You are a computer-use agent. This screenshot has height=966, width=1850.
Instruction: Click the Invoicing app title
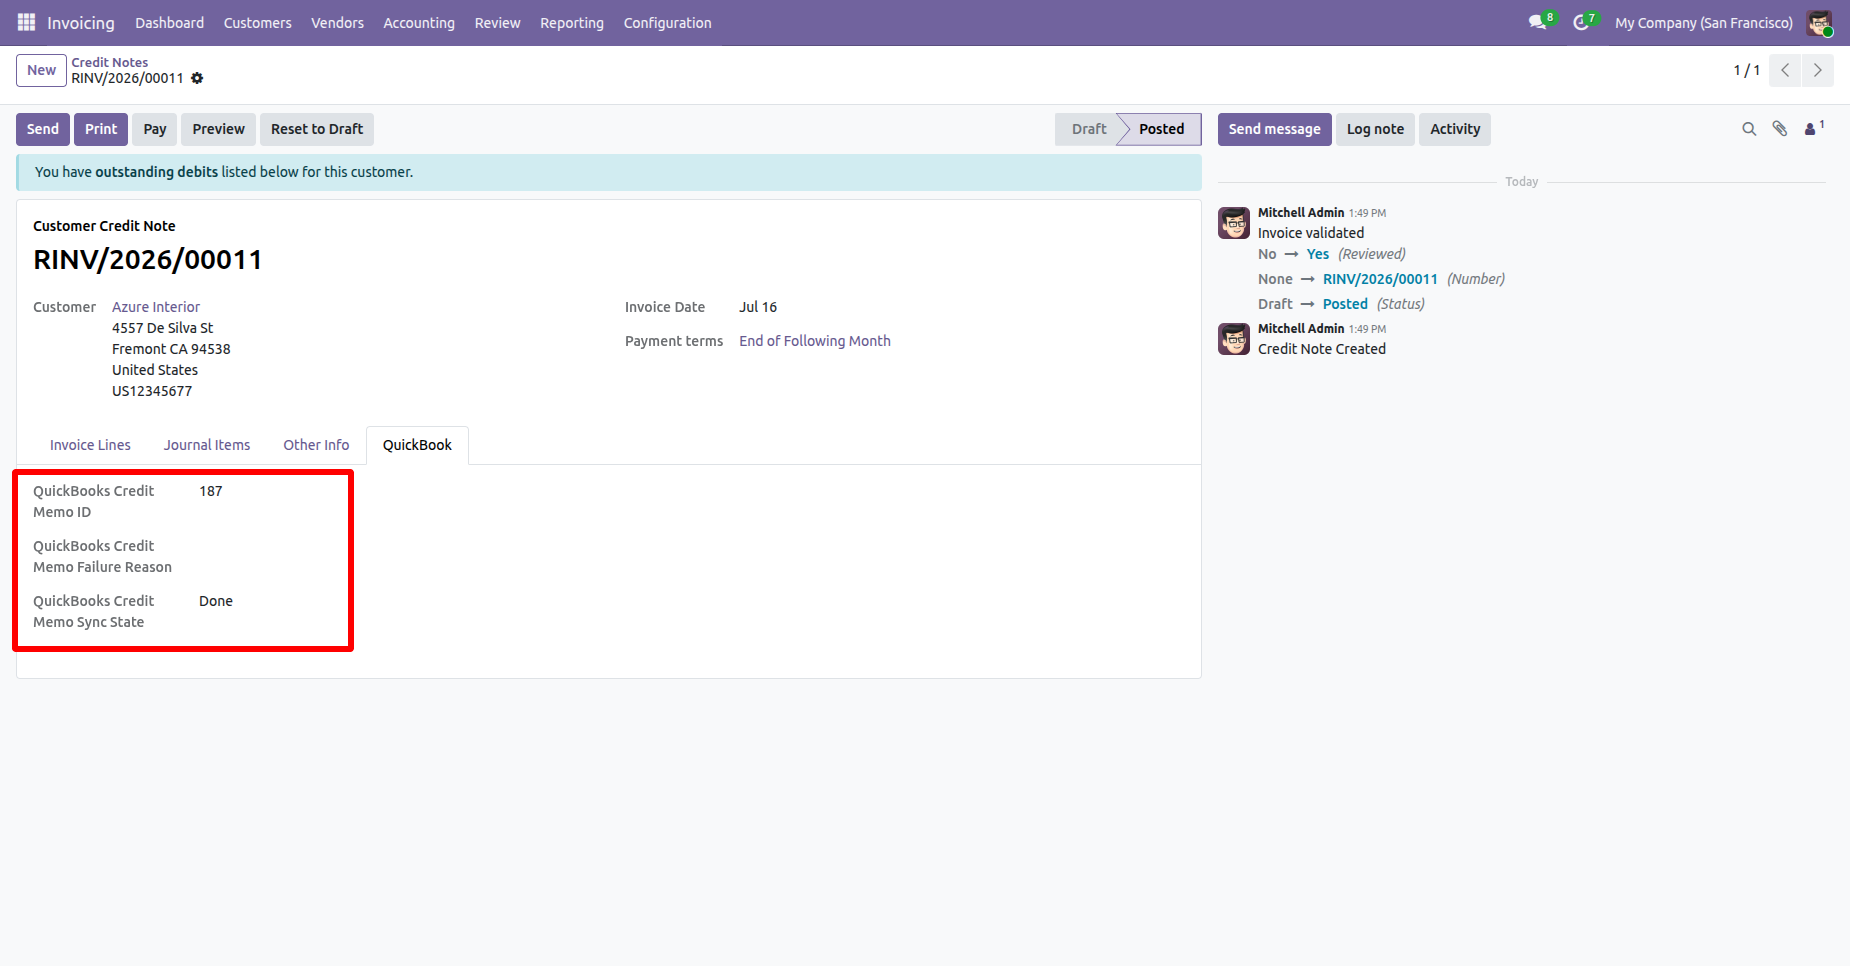[81, 22]
